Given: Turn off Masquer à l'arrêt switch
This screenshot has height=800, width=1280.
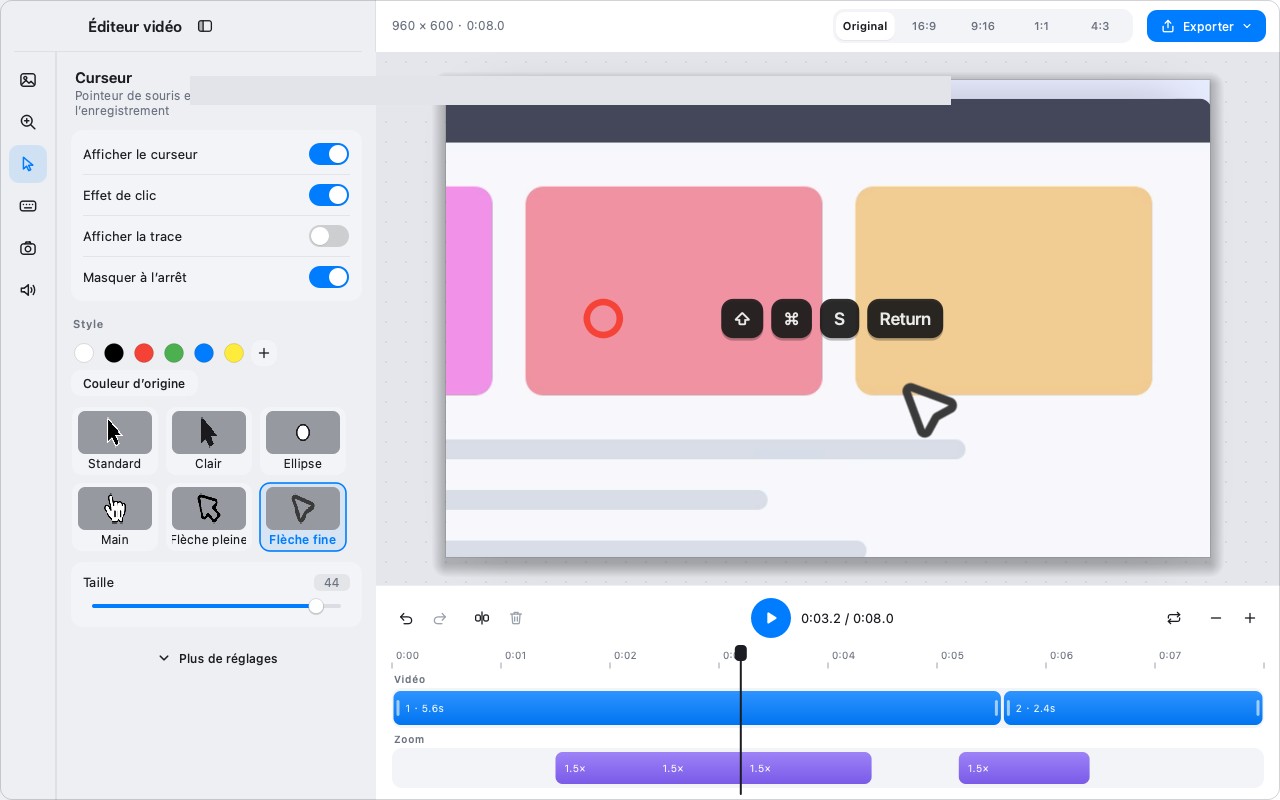Looking at the screenshot, I should coord(329,277).
